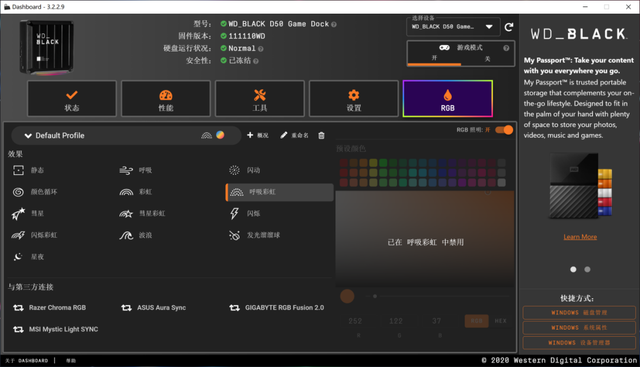Open WINDOWS 系统属性 system properties shortcut

579,328
